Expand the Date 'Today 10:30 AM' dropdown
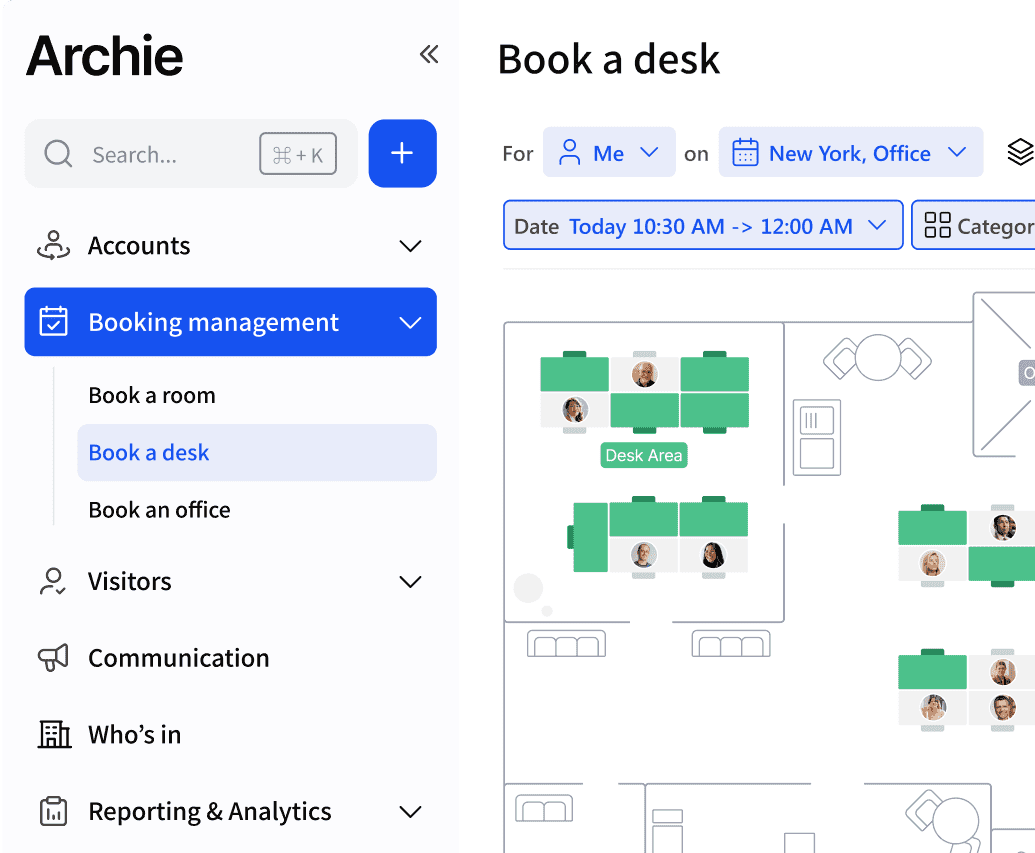 (702, 225)
